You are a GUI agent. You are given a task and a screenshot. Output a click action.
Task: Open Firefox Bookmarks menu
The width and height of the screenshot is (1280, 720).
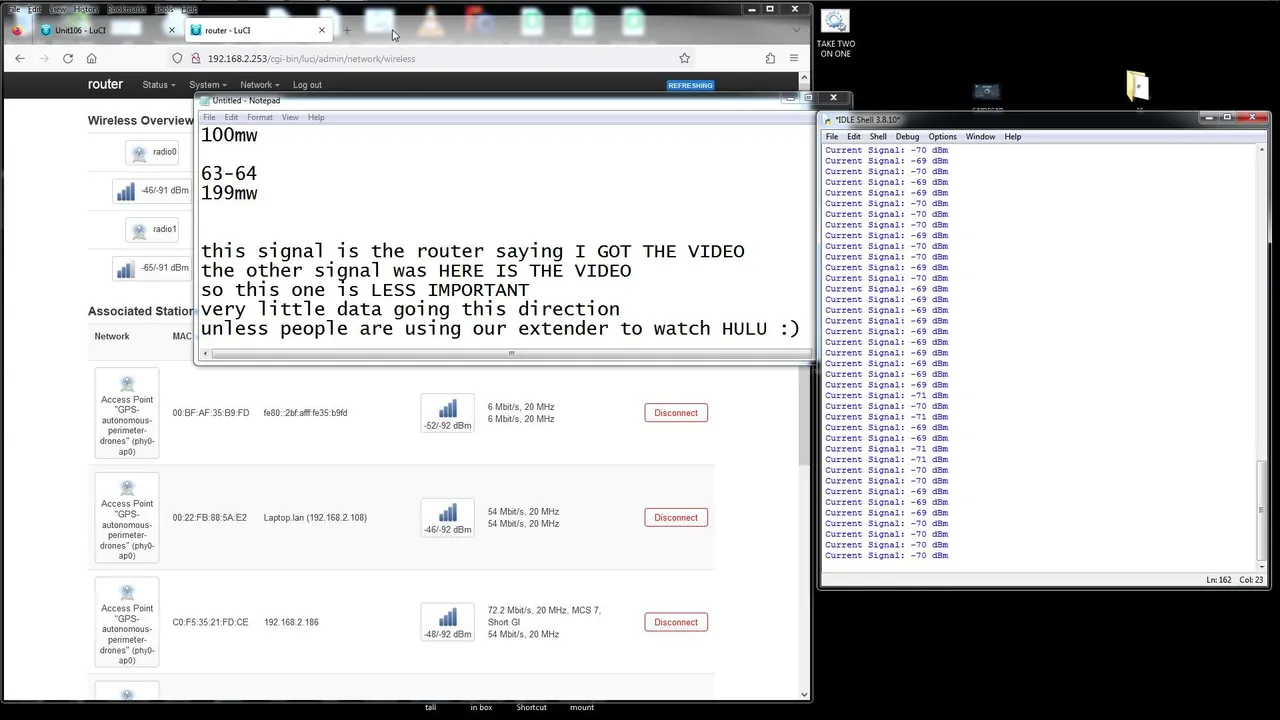pos(126,9)
